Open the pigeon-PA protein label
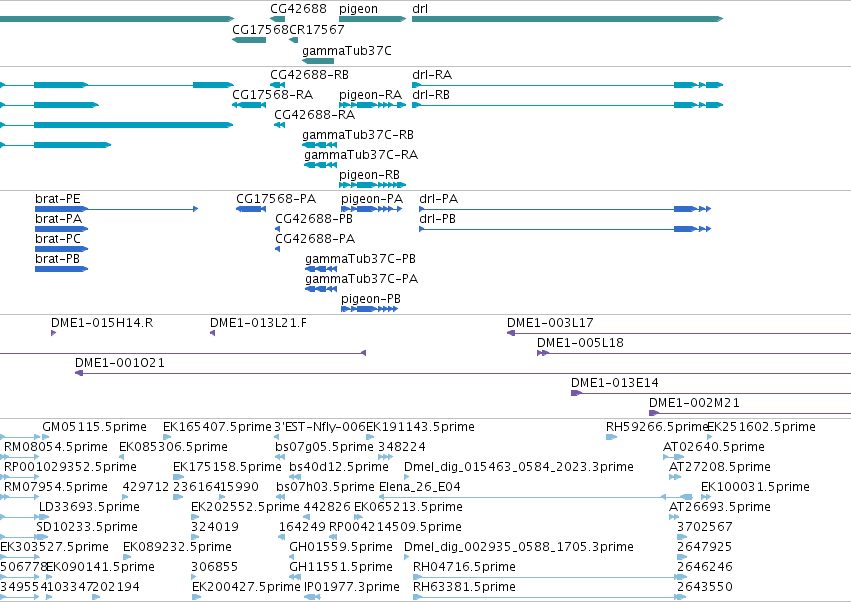851x602 pixels. (x=372, y=200)
